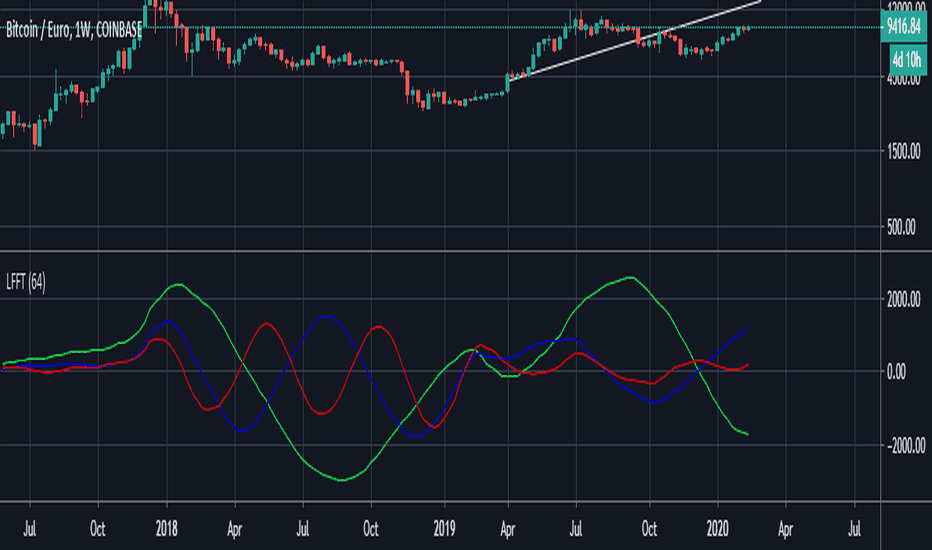
Task: Select the white ascending trendline
Action: pos(636,40)
